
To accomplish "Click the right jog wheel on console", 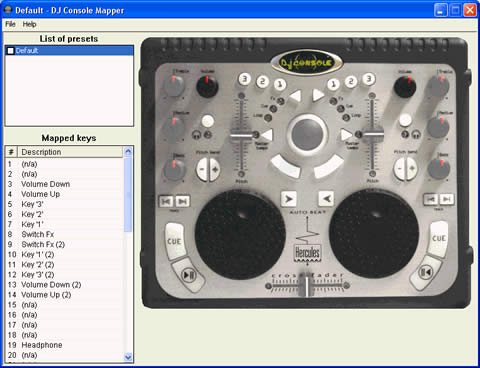I will click(x=374, y=234).
